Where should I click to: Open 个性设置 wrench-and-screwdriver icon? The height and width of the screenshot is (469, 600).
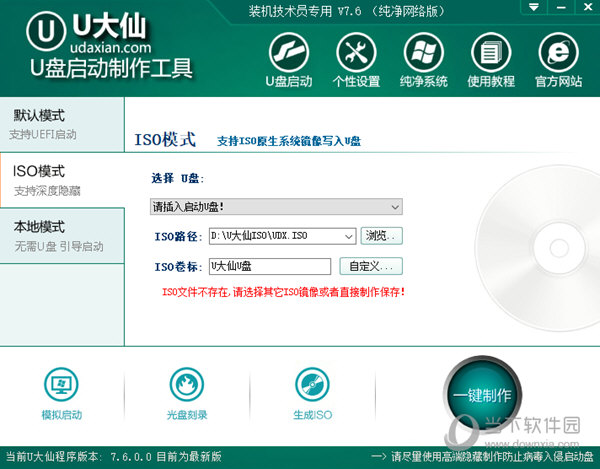click(x=356, y=54)
